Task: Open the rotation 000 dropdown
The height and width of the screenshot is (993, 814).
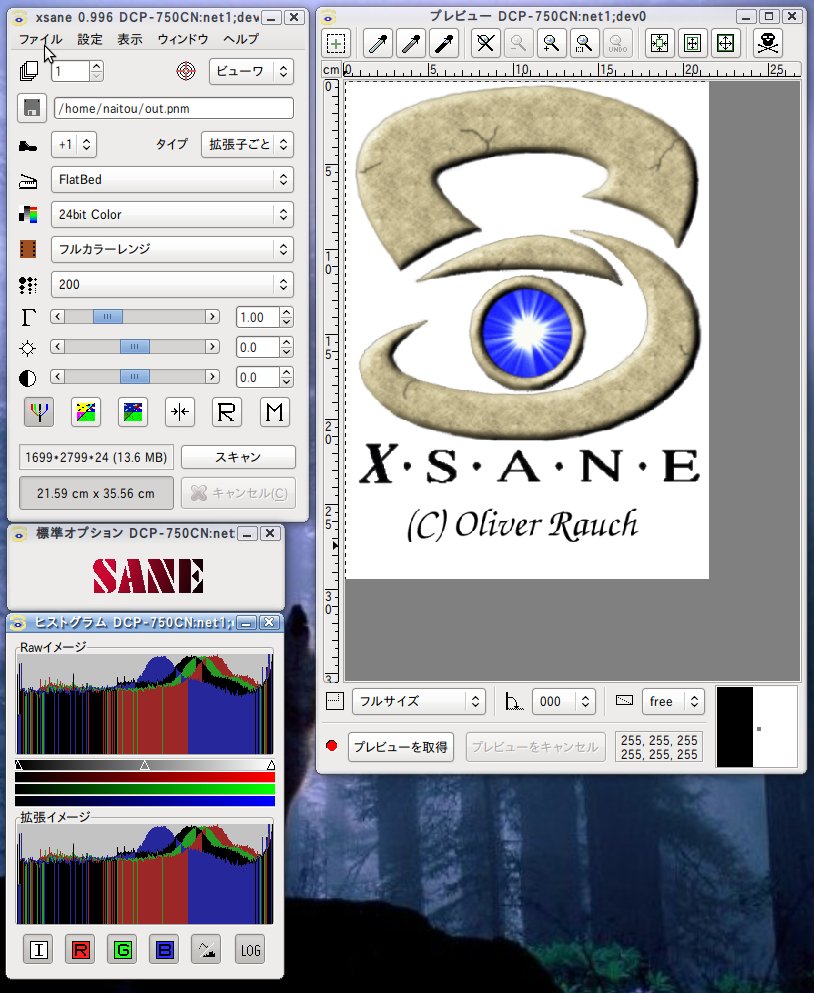Action: pos(564,702)
